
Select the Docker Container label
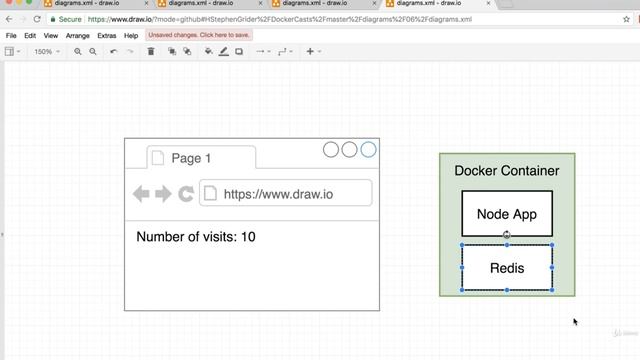pyautogui.click(x=507, y=171)
